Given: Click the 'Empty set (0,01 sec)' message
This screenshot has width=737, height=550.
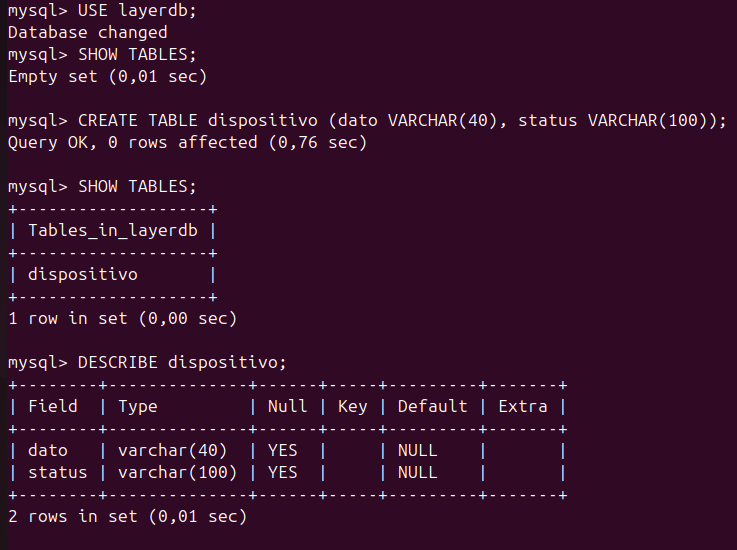Looking at the screenshot, I should click(x=108, y=77).
